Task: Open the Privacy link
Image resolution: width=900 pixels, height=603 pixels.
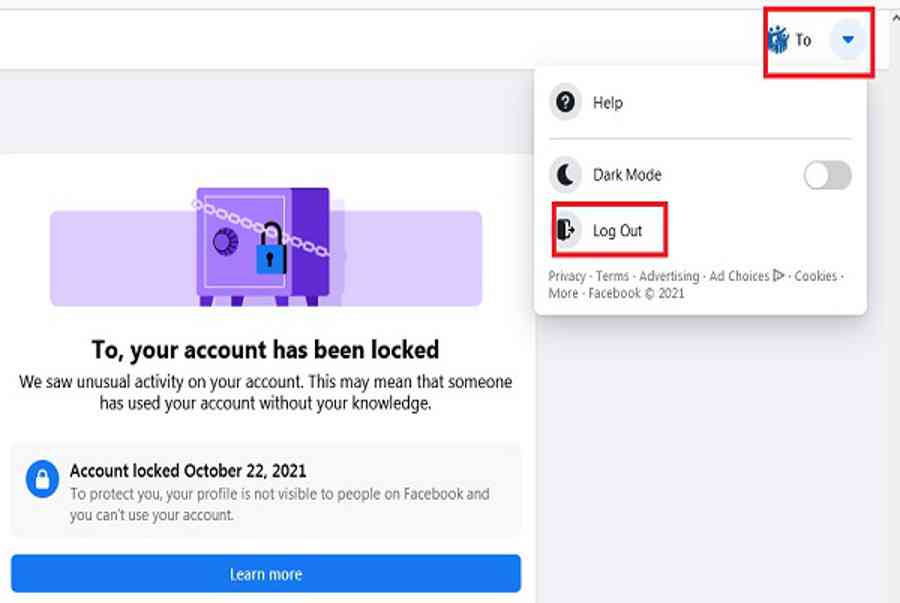Action: 567,276
